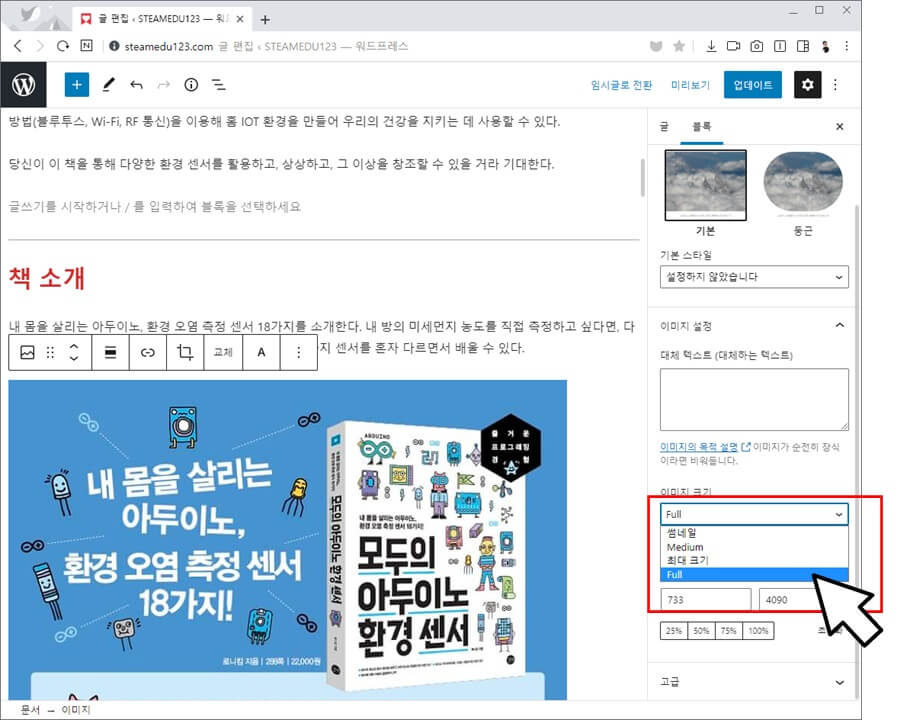
Task: Undo the last change
Action: (136, 85)
